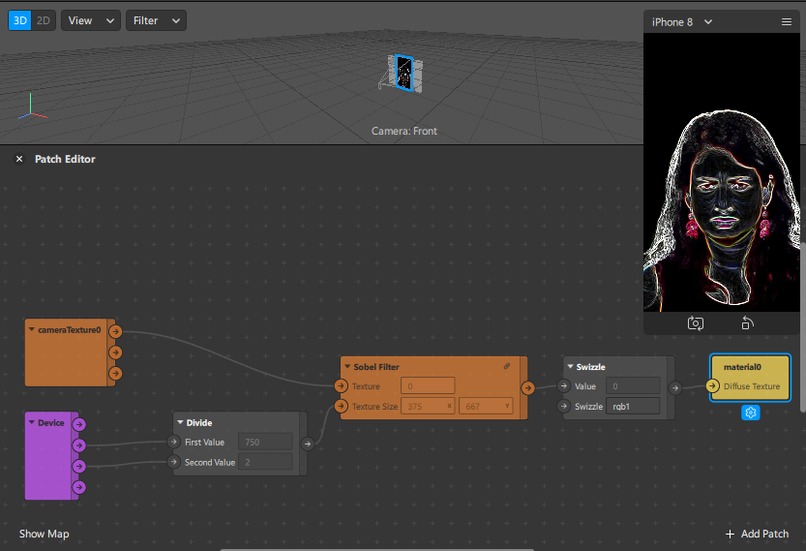Click the Swizzle field showing rgb1
The image size is (806, 551).
pyautogui.click(x=633, y=406)
